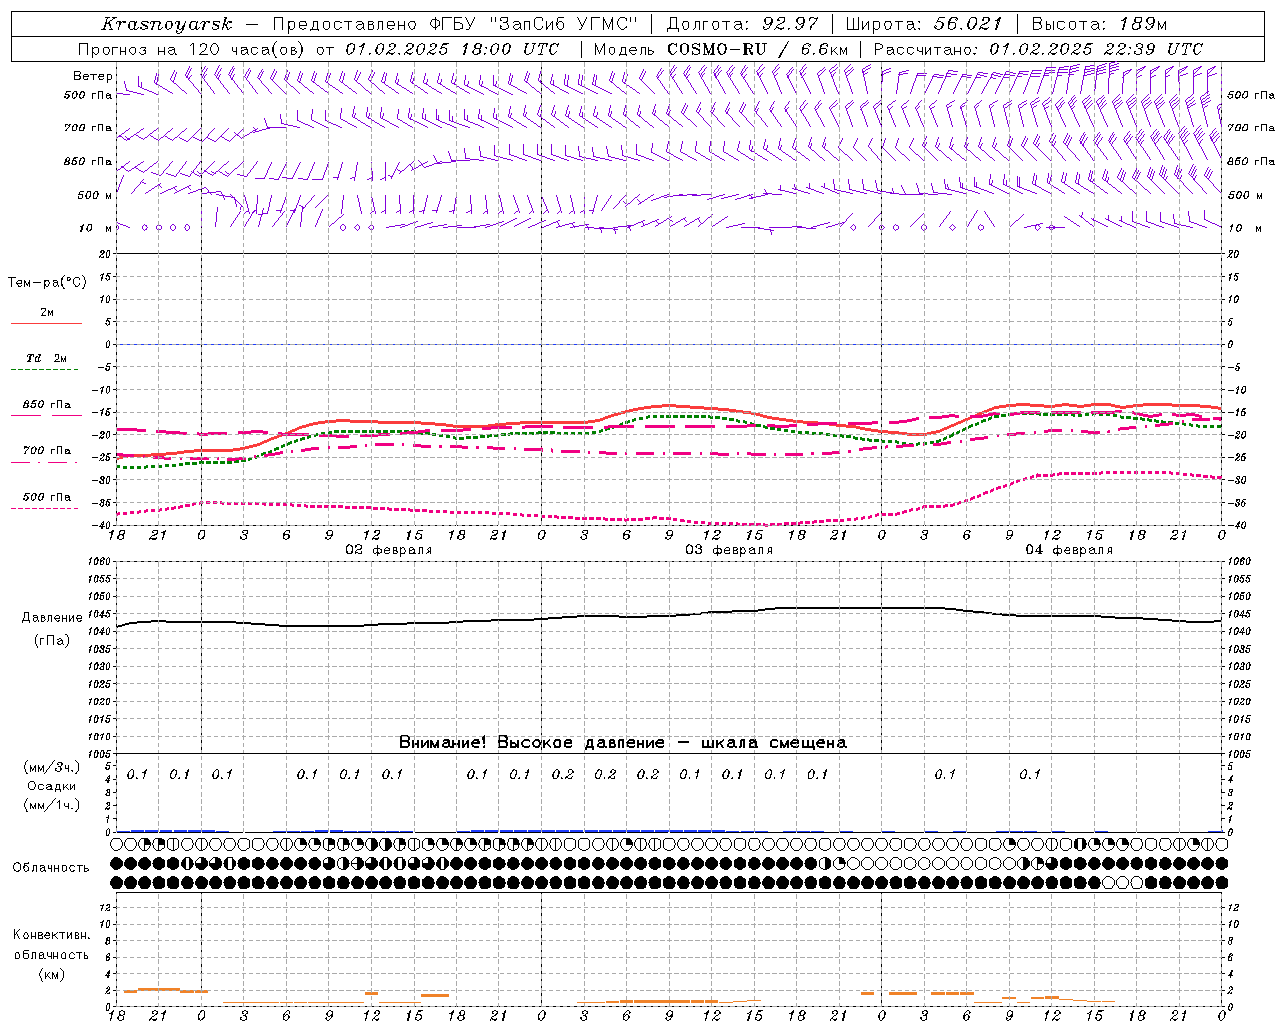Click the '2м' temperature legend entry
Image resolution: width=1280 pixels, height=1024 pixels.
[x=47, y=313]
